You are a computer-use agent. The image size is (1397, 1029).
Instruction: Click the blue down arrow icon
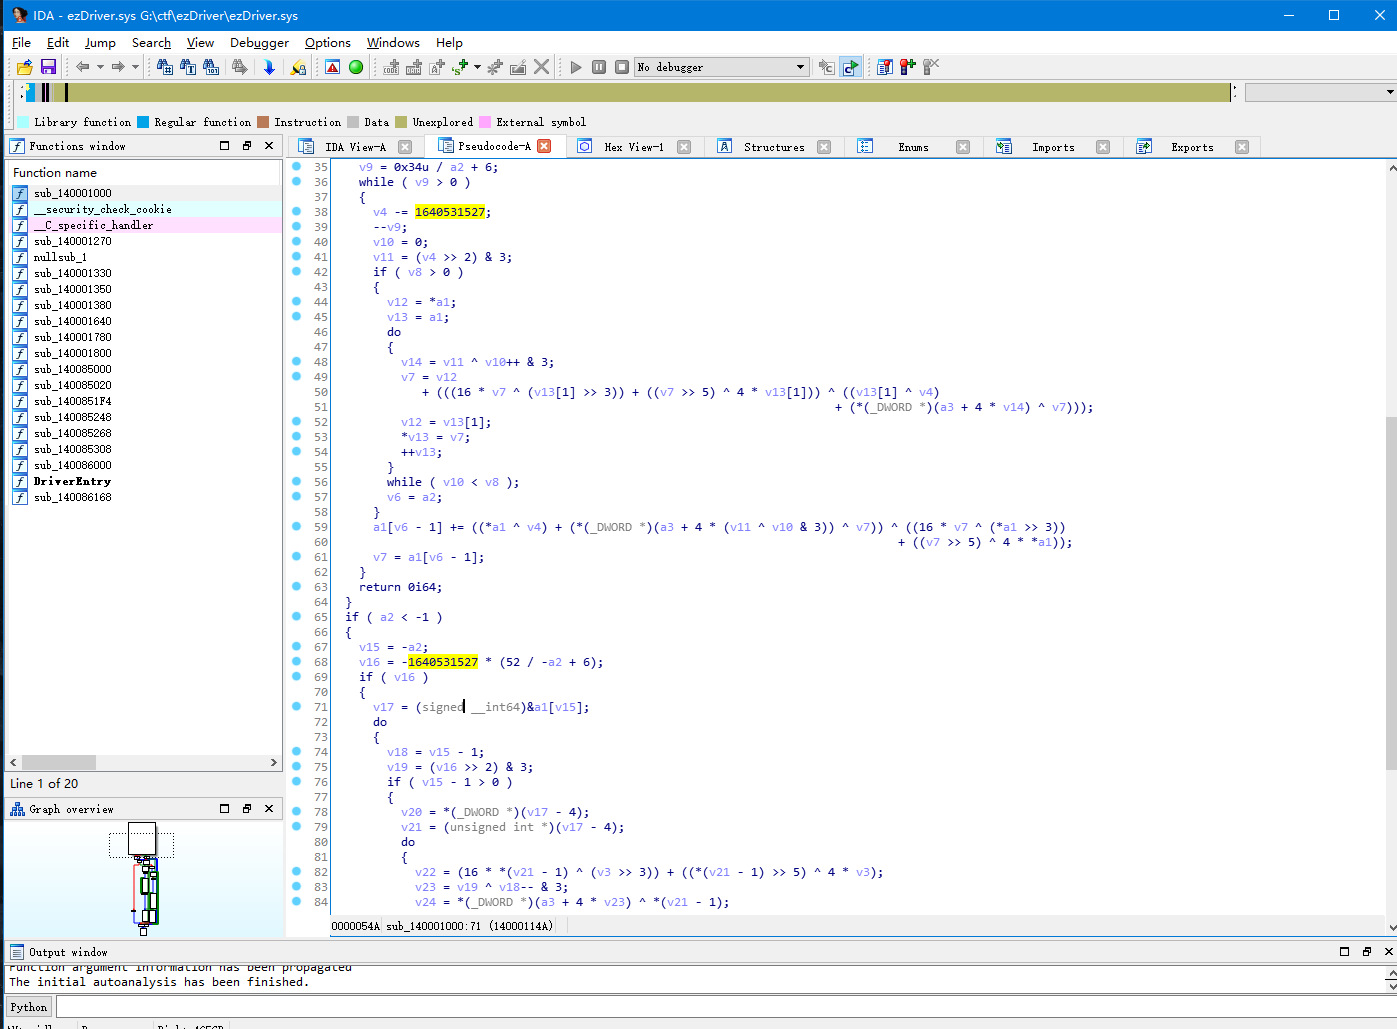(x=269, y=67)
